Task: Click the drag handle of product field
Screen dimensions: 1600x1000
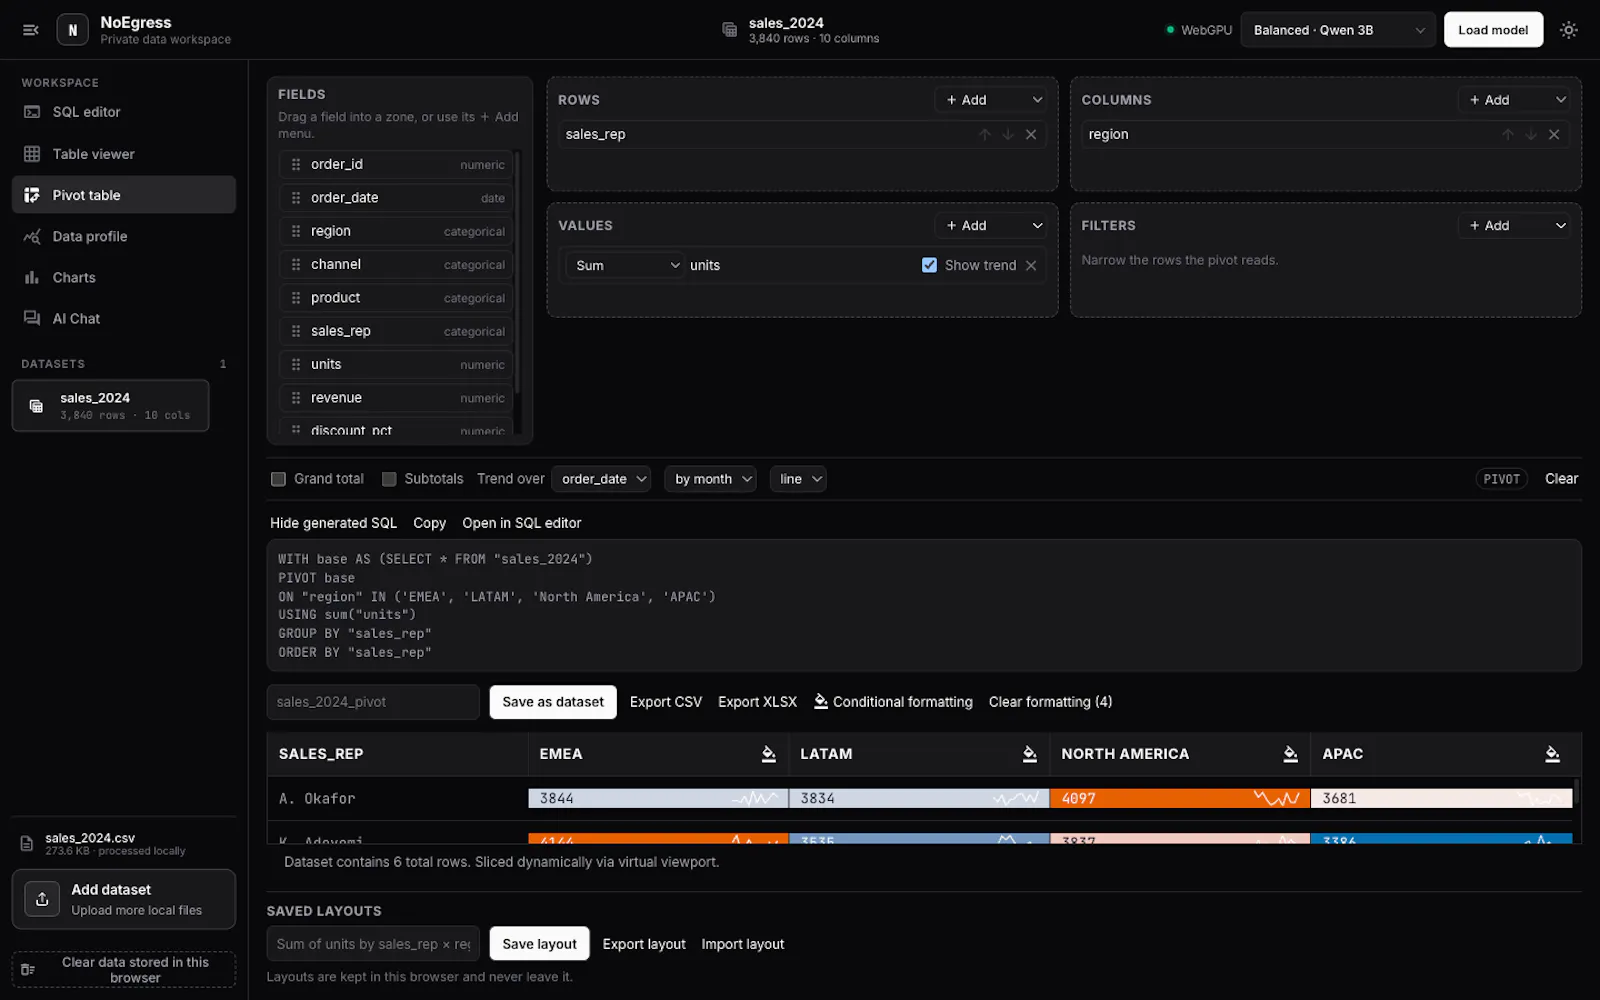Action: coord(296,298)
